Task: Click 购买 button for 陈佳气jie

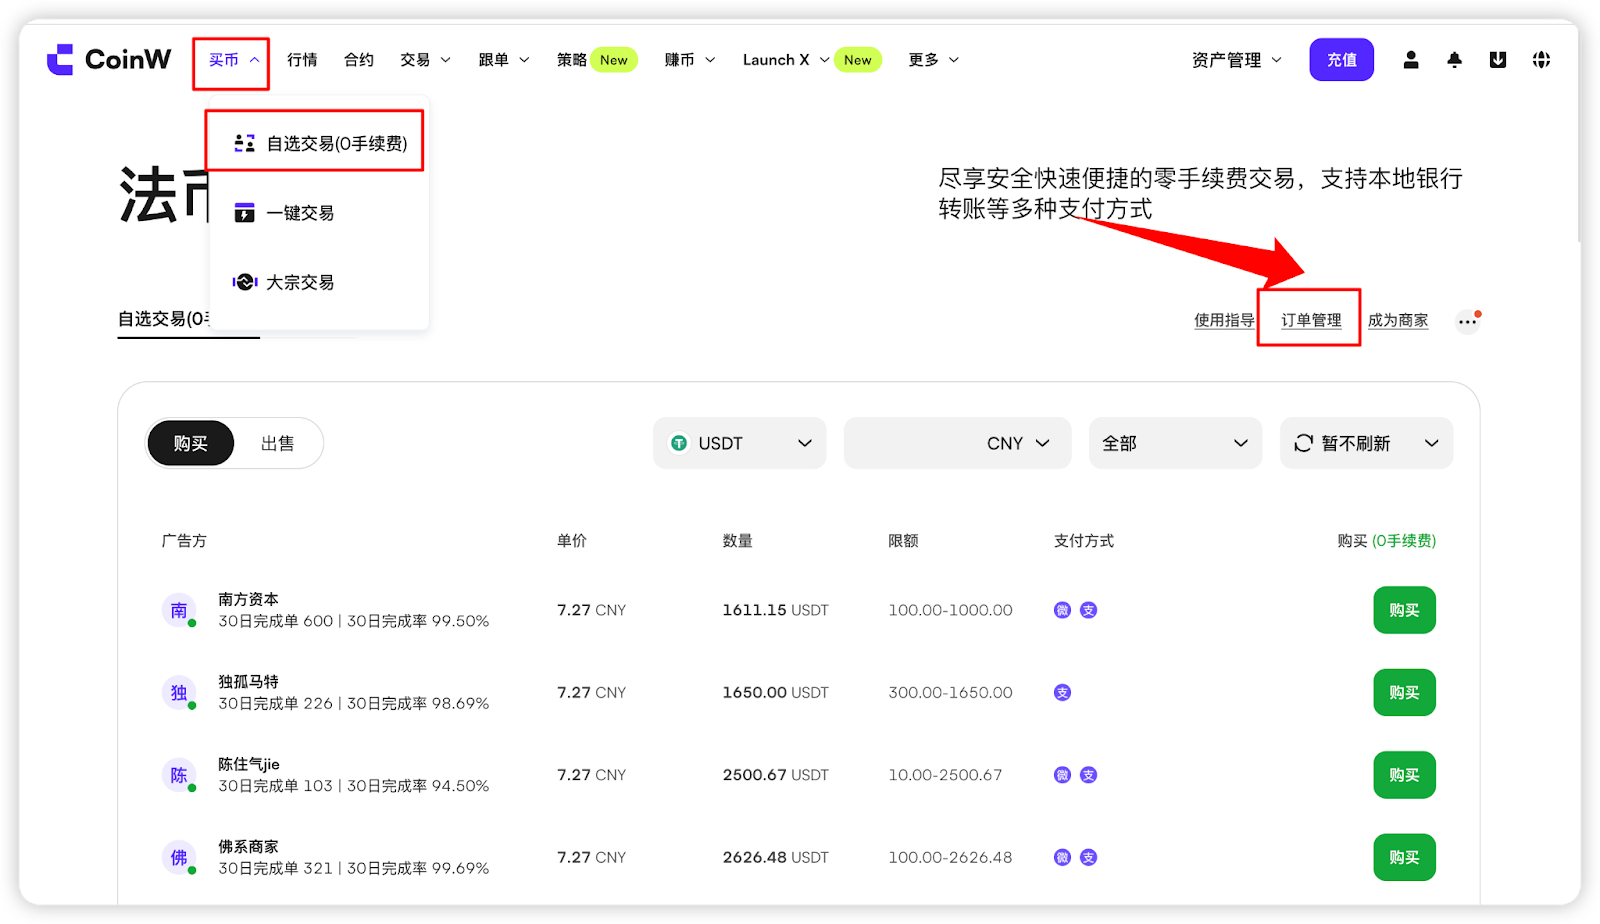Action: (1404, 775)
